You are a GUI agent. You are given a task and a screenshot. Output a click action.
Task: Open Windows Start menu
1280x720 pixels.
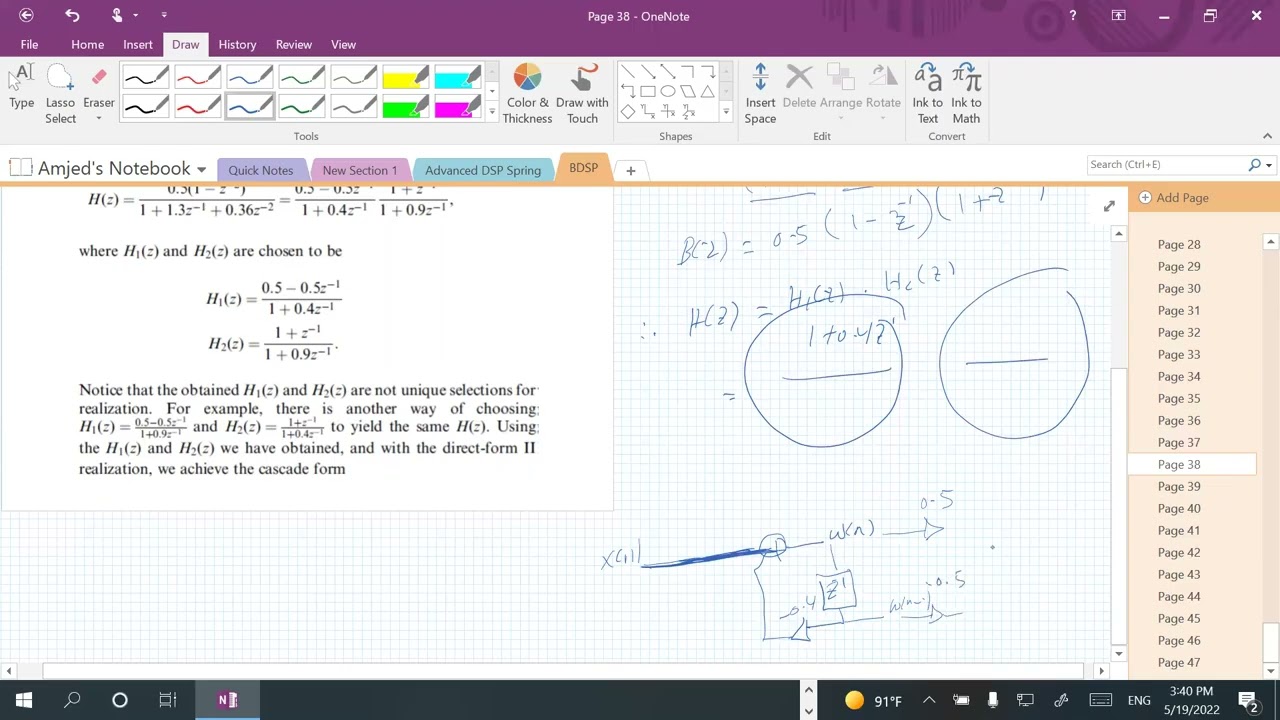click(24, 700)
